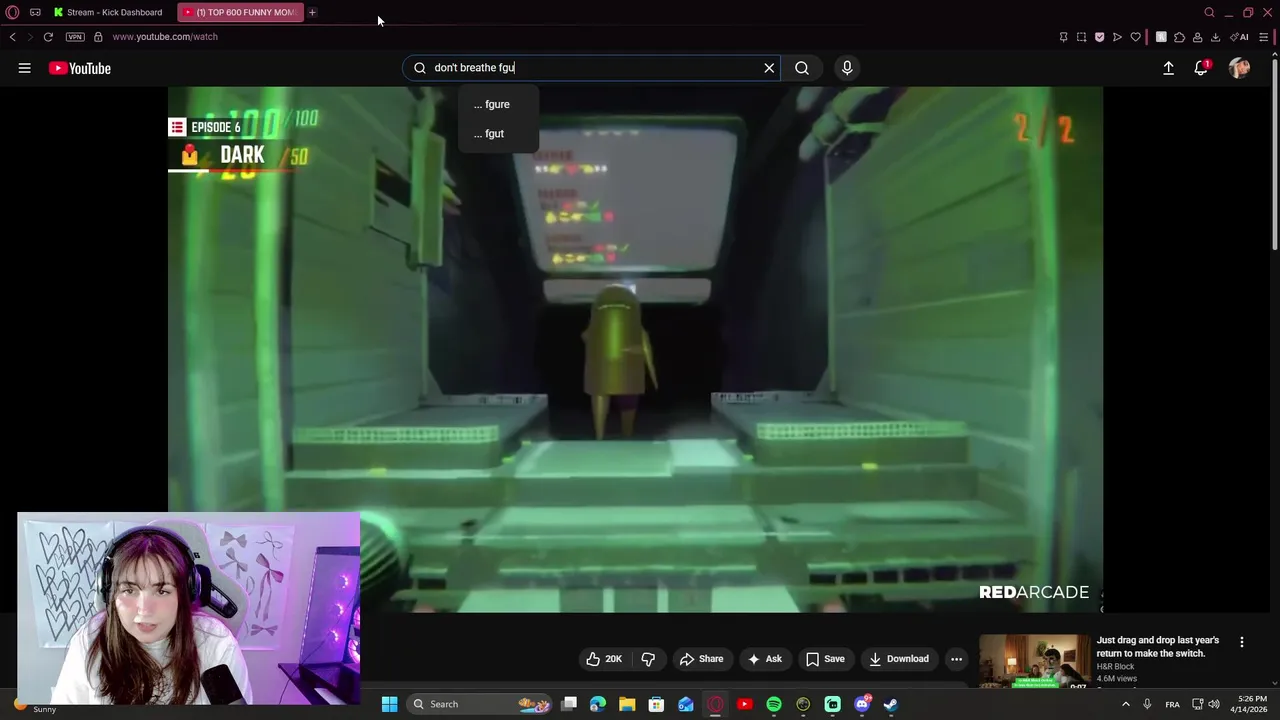Save the video to a playlist
The height and width of the screenshot is (720, 1280).
click(x=825, y=659)
